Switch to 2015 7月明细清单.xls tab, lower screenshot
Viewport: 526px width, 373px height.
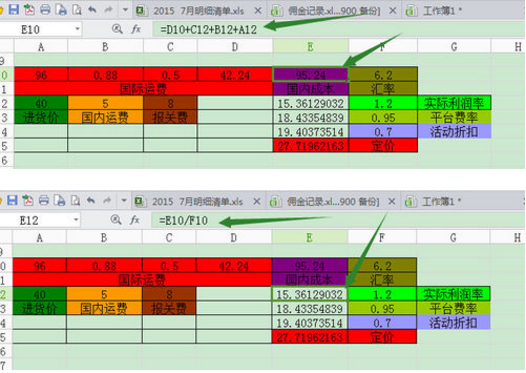click(197, 202)
